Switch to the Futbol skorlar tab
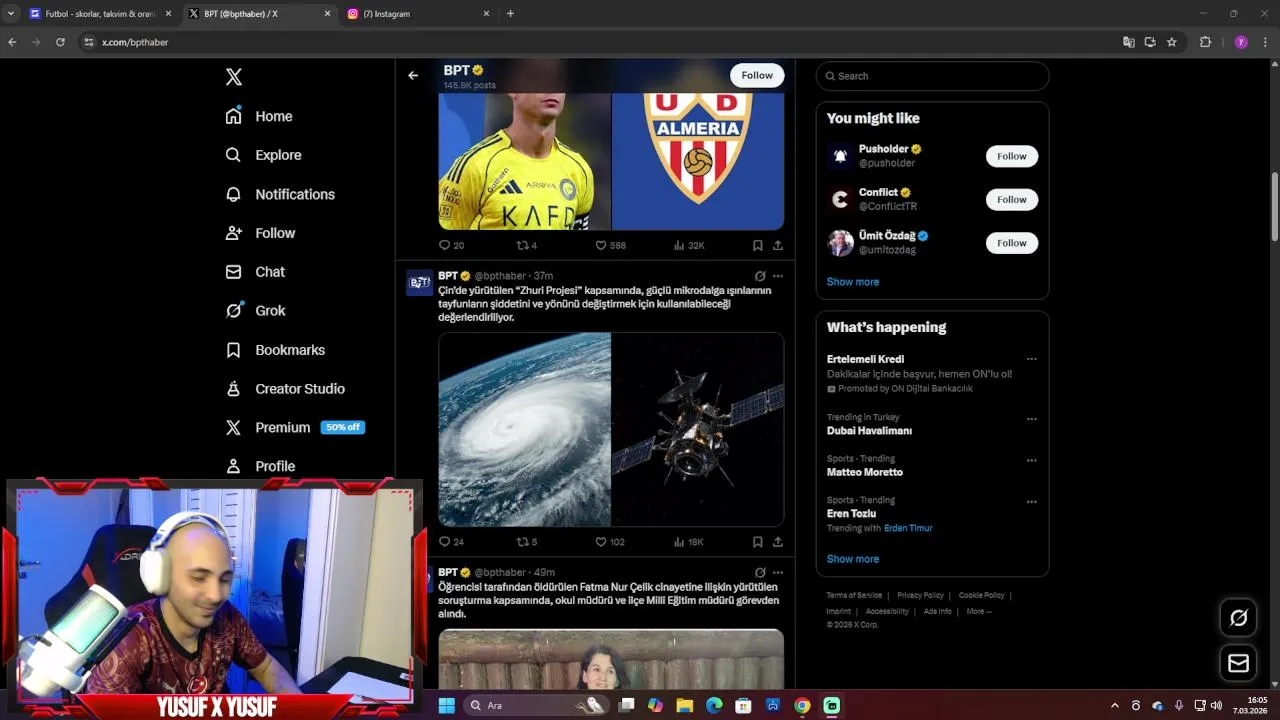Image resolution: width=1280 pixels, height=720 pixels. coord(100,14)
